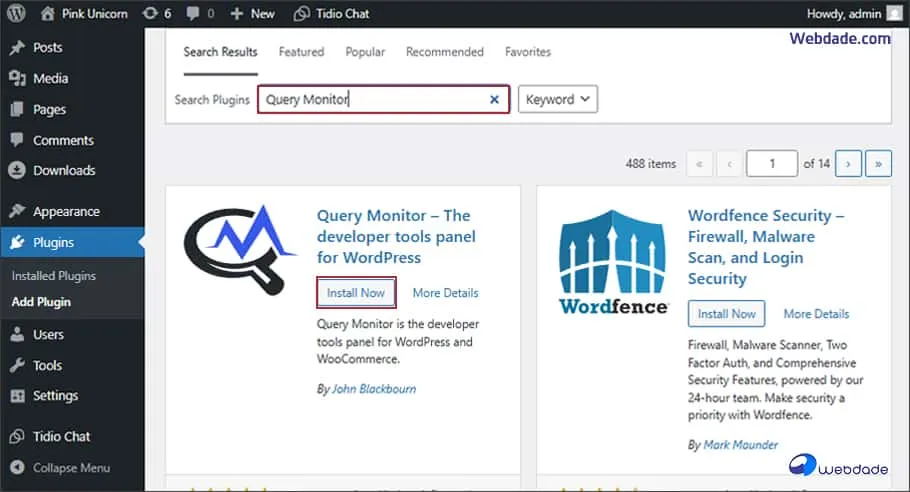Open the updates icon showing 6
This screenshot has height=492, width=910.
point(156,14)
